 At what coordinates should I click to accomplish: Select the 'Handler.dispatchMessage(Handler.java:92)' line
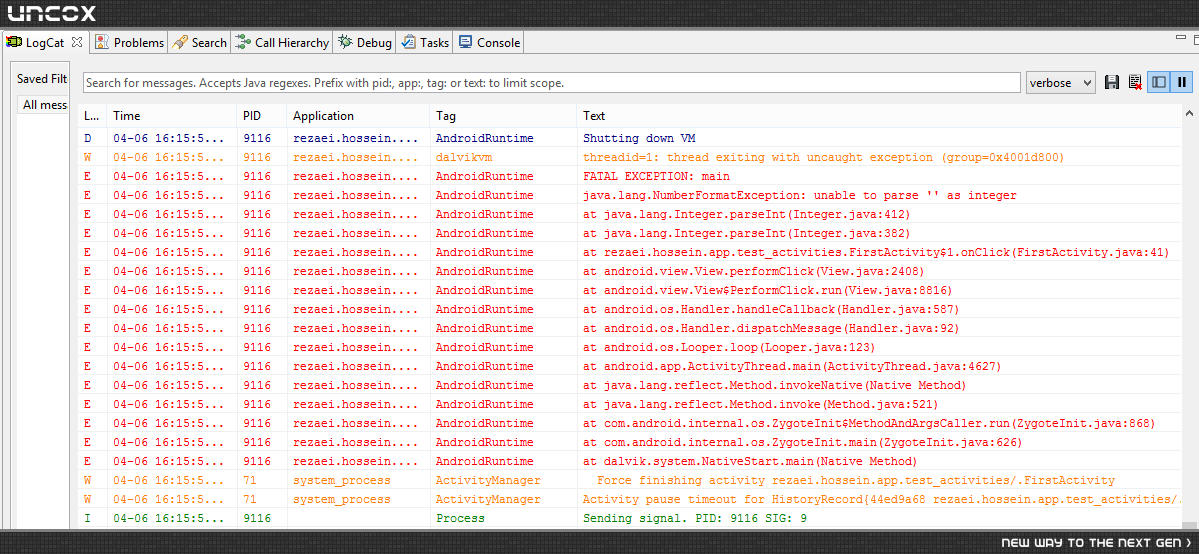(630, 328)
